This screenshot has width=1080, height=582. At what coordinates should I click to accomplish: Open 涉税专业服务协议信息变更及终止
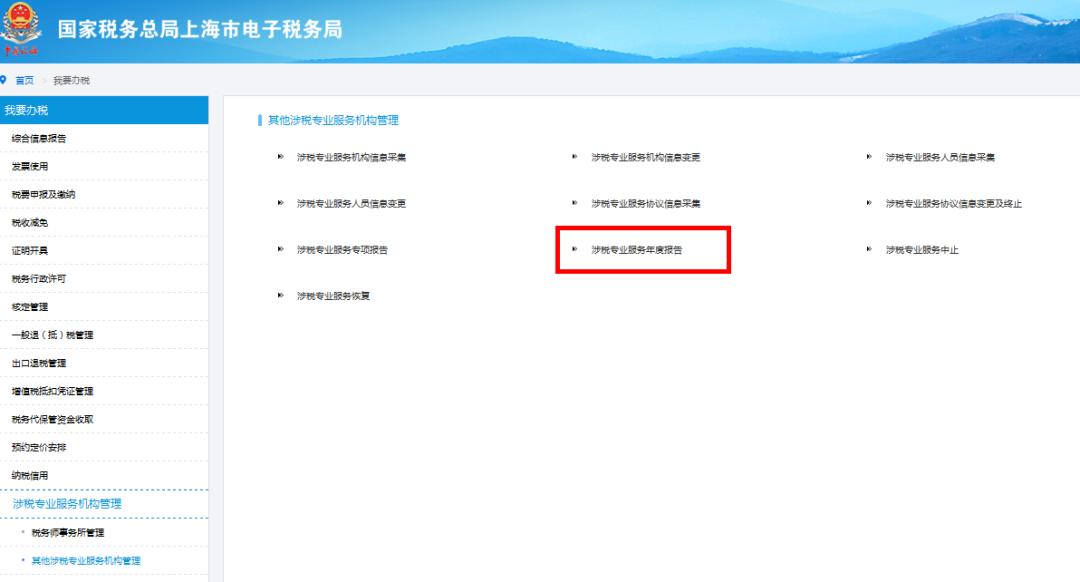coord(953,204)
